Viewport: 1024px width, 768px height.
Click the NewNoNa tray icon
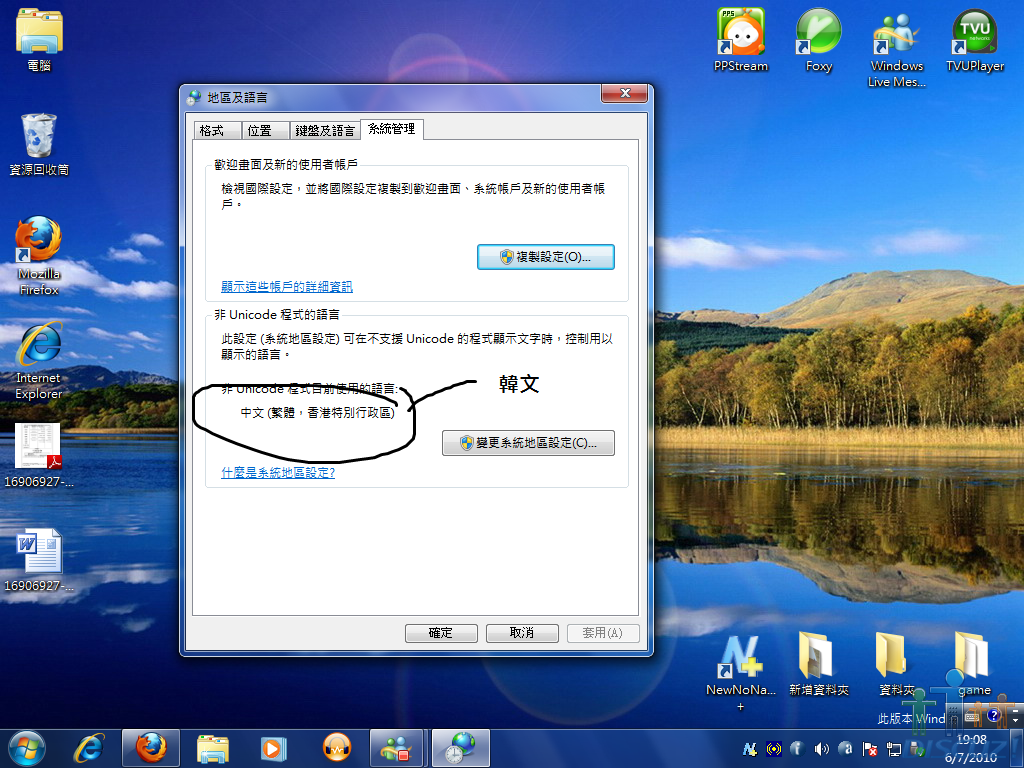(x=750, y=749)
